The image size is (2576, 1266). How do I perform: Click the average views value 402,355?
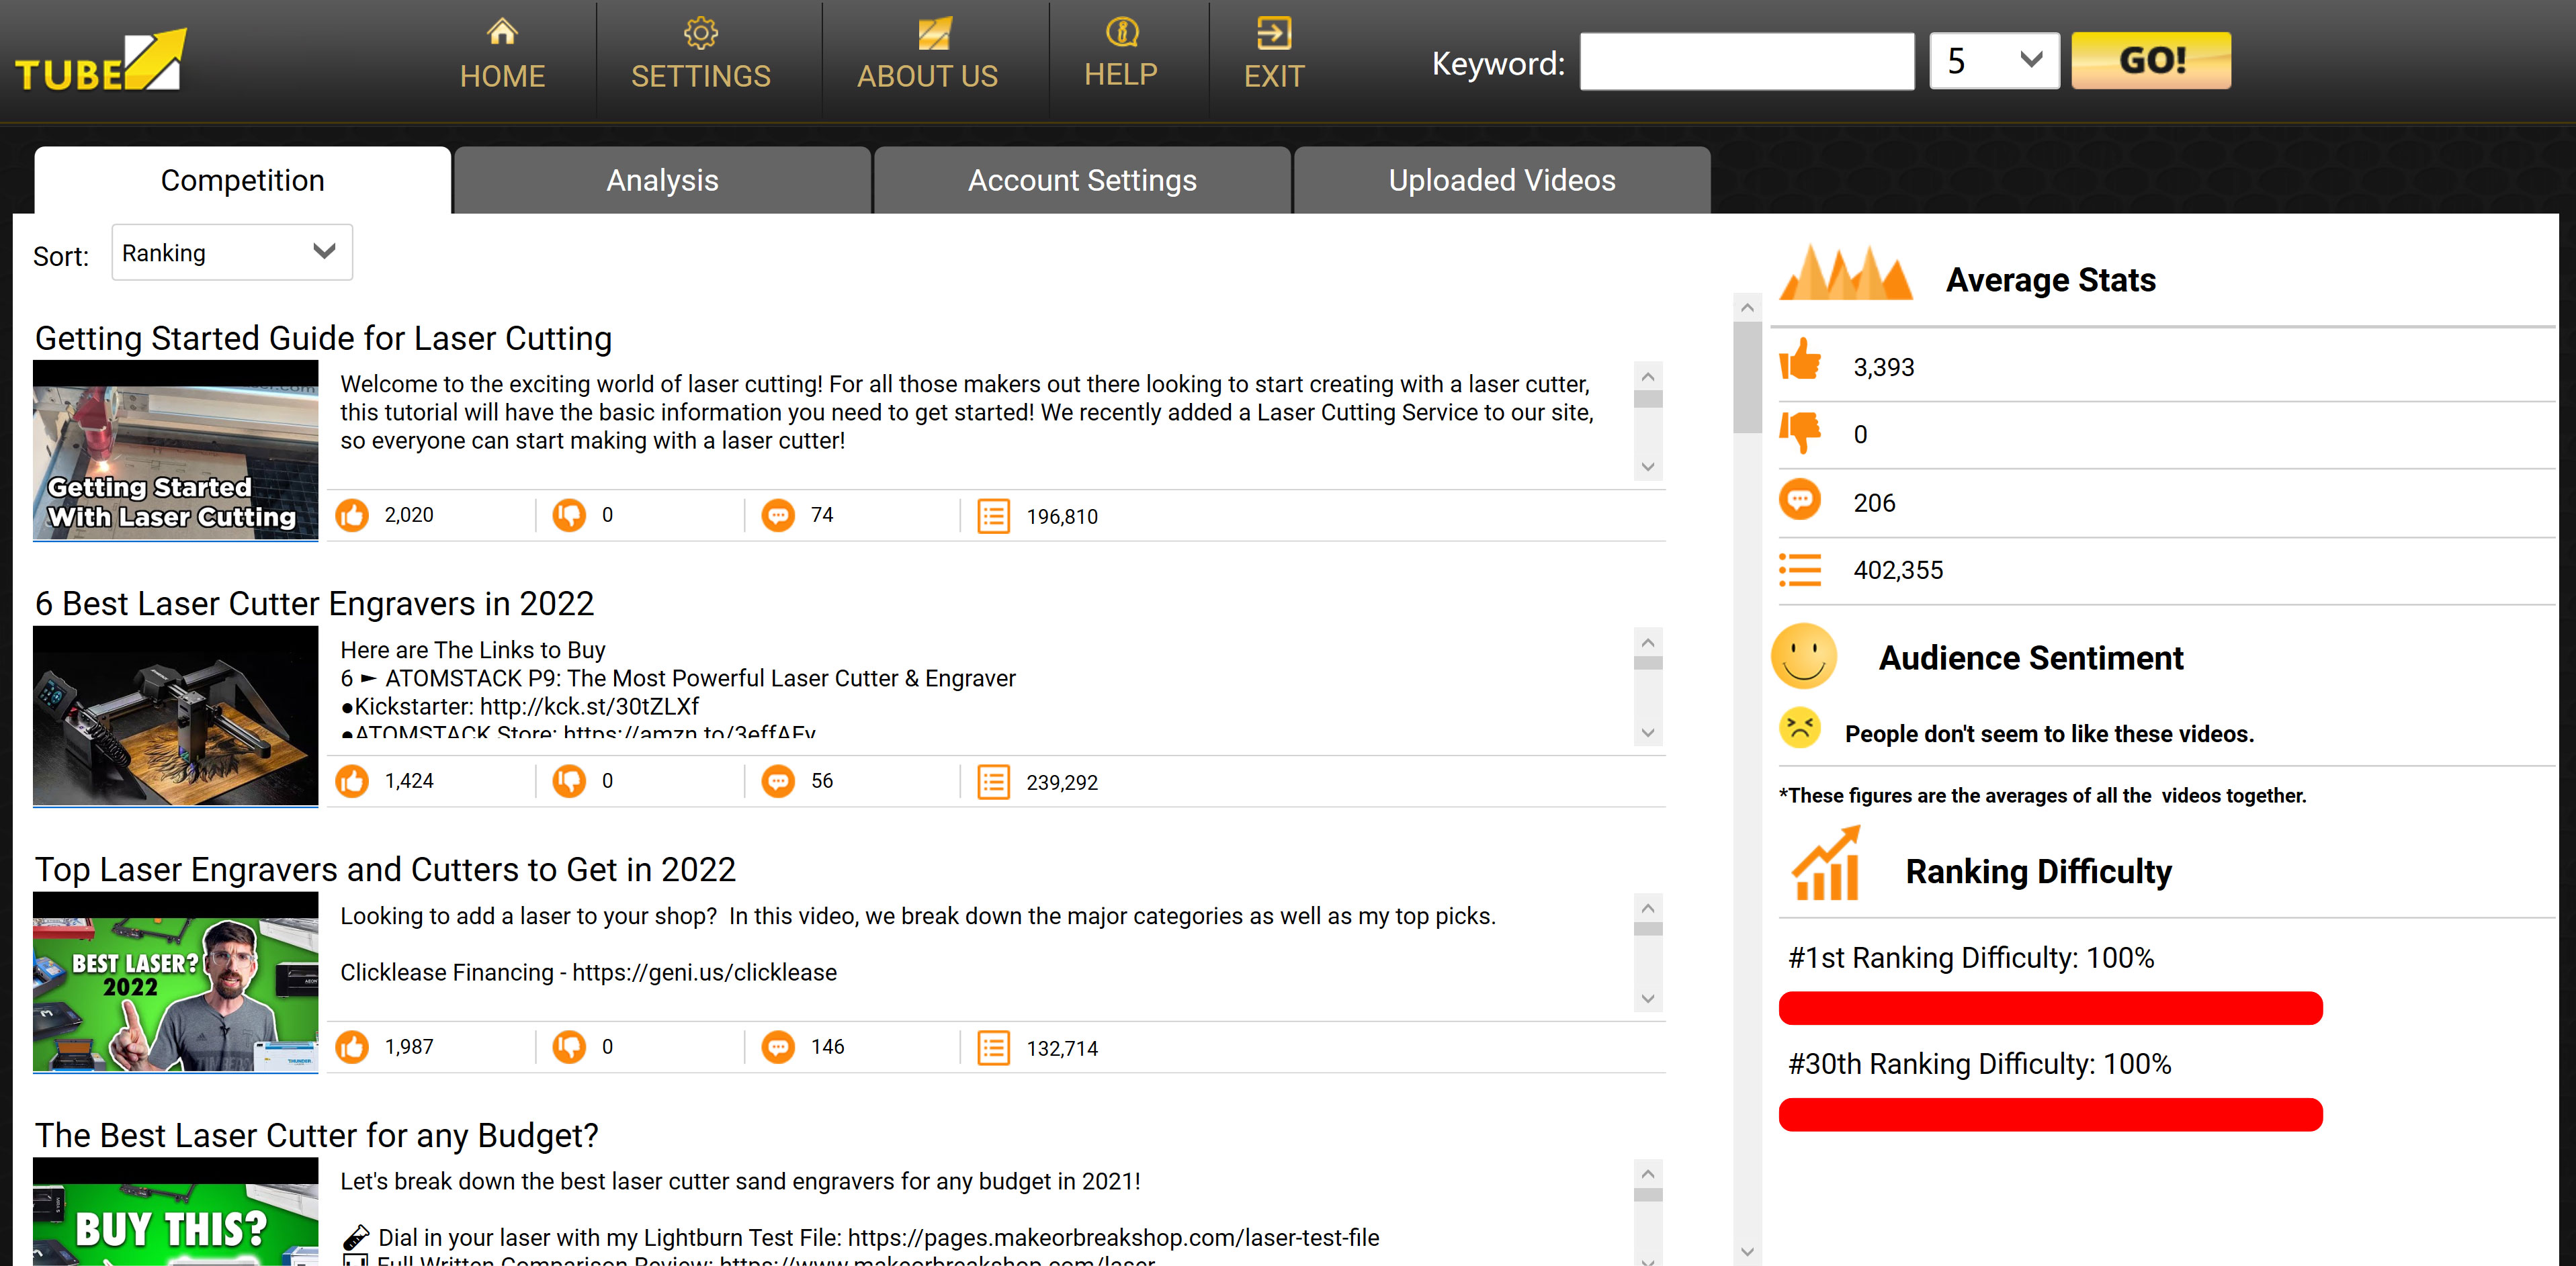pyautogui.click(x=1898, y=570)
